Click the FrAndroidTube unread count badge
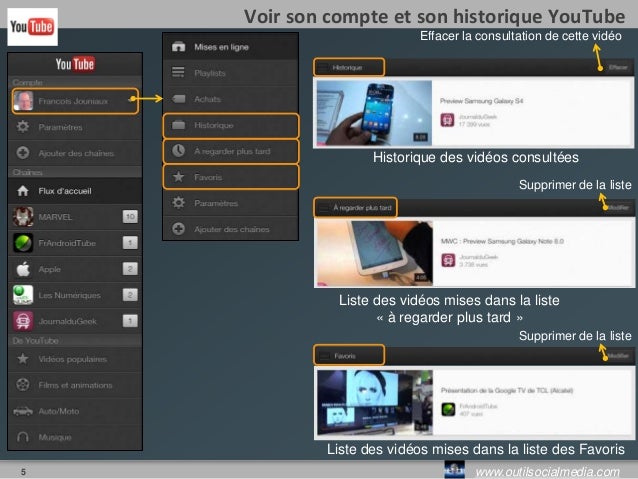 (x=130, y=243)
